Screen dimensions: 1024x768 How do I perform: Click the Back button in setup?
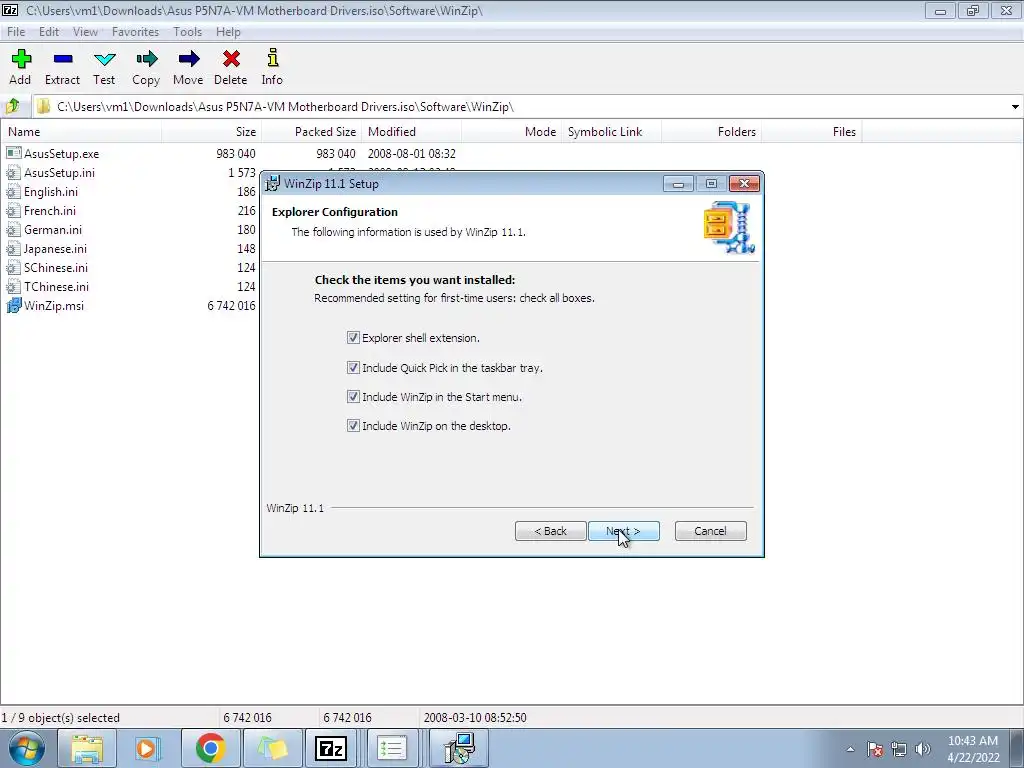pos(551,531)
